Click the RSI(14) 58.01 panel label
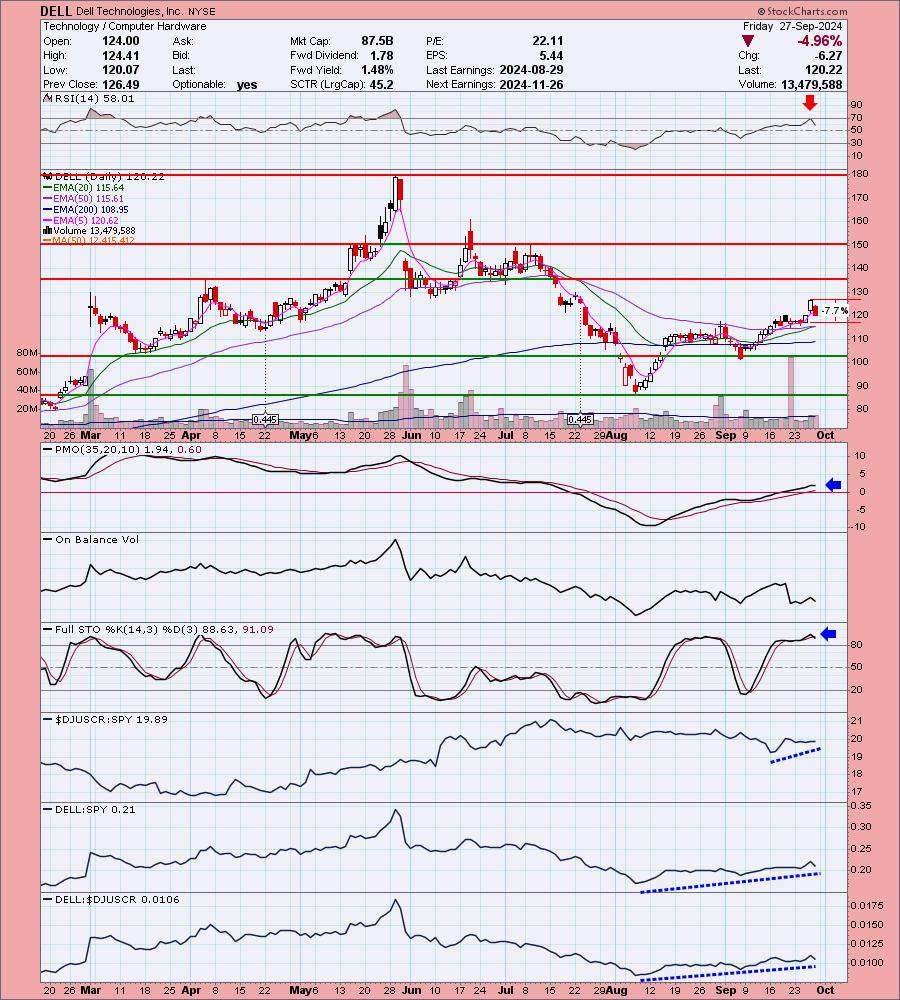The height and width of the screenshot is (1000, 900). [94, 99]
